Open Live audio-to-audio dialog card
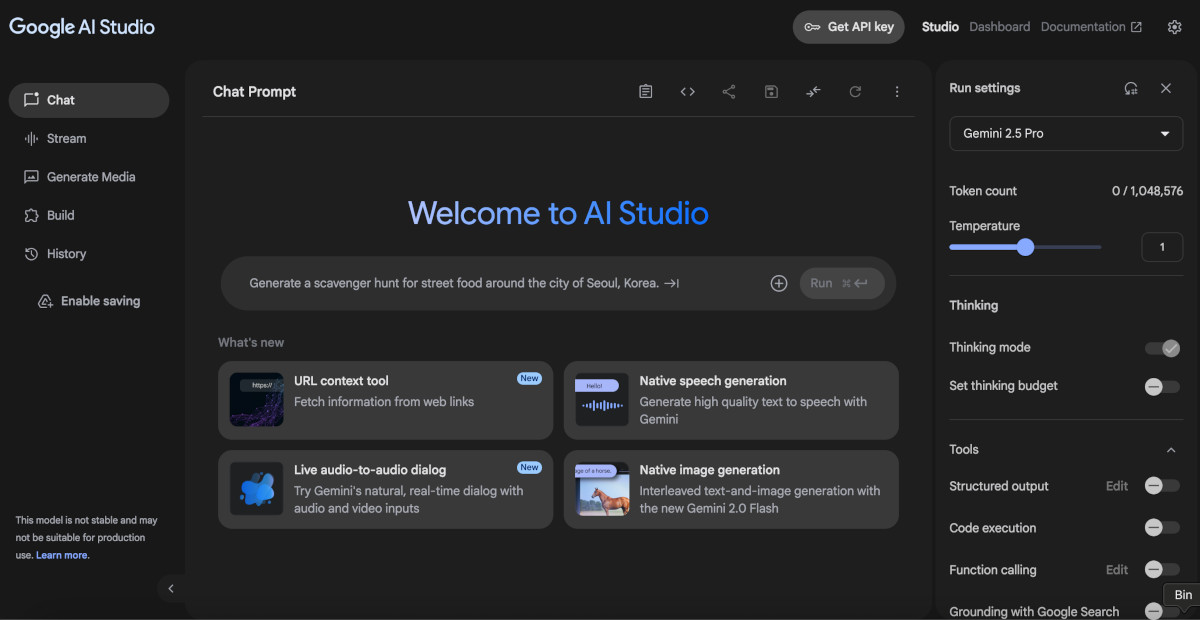 pyautogui.click(x=385, y=489)
